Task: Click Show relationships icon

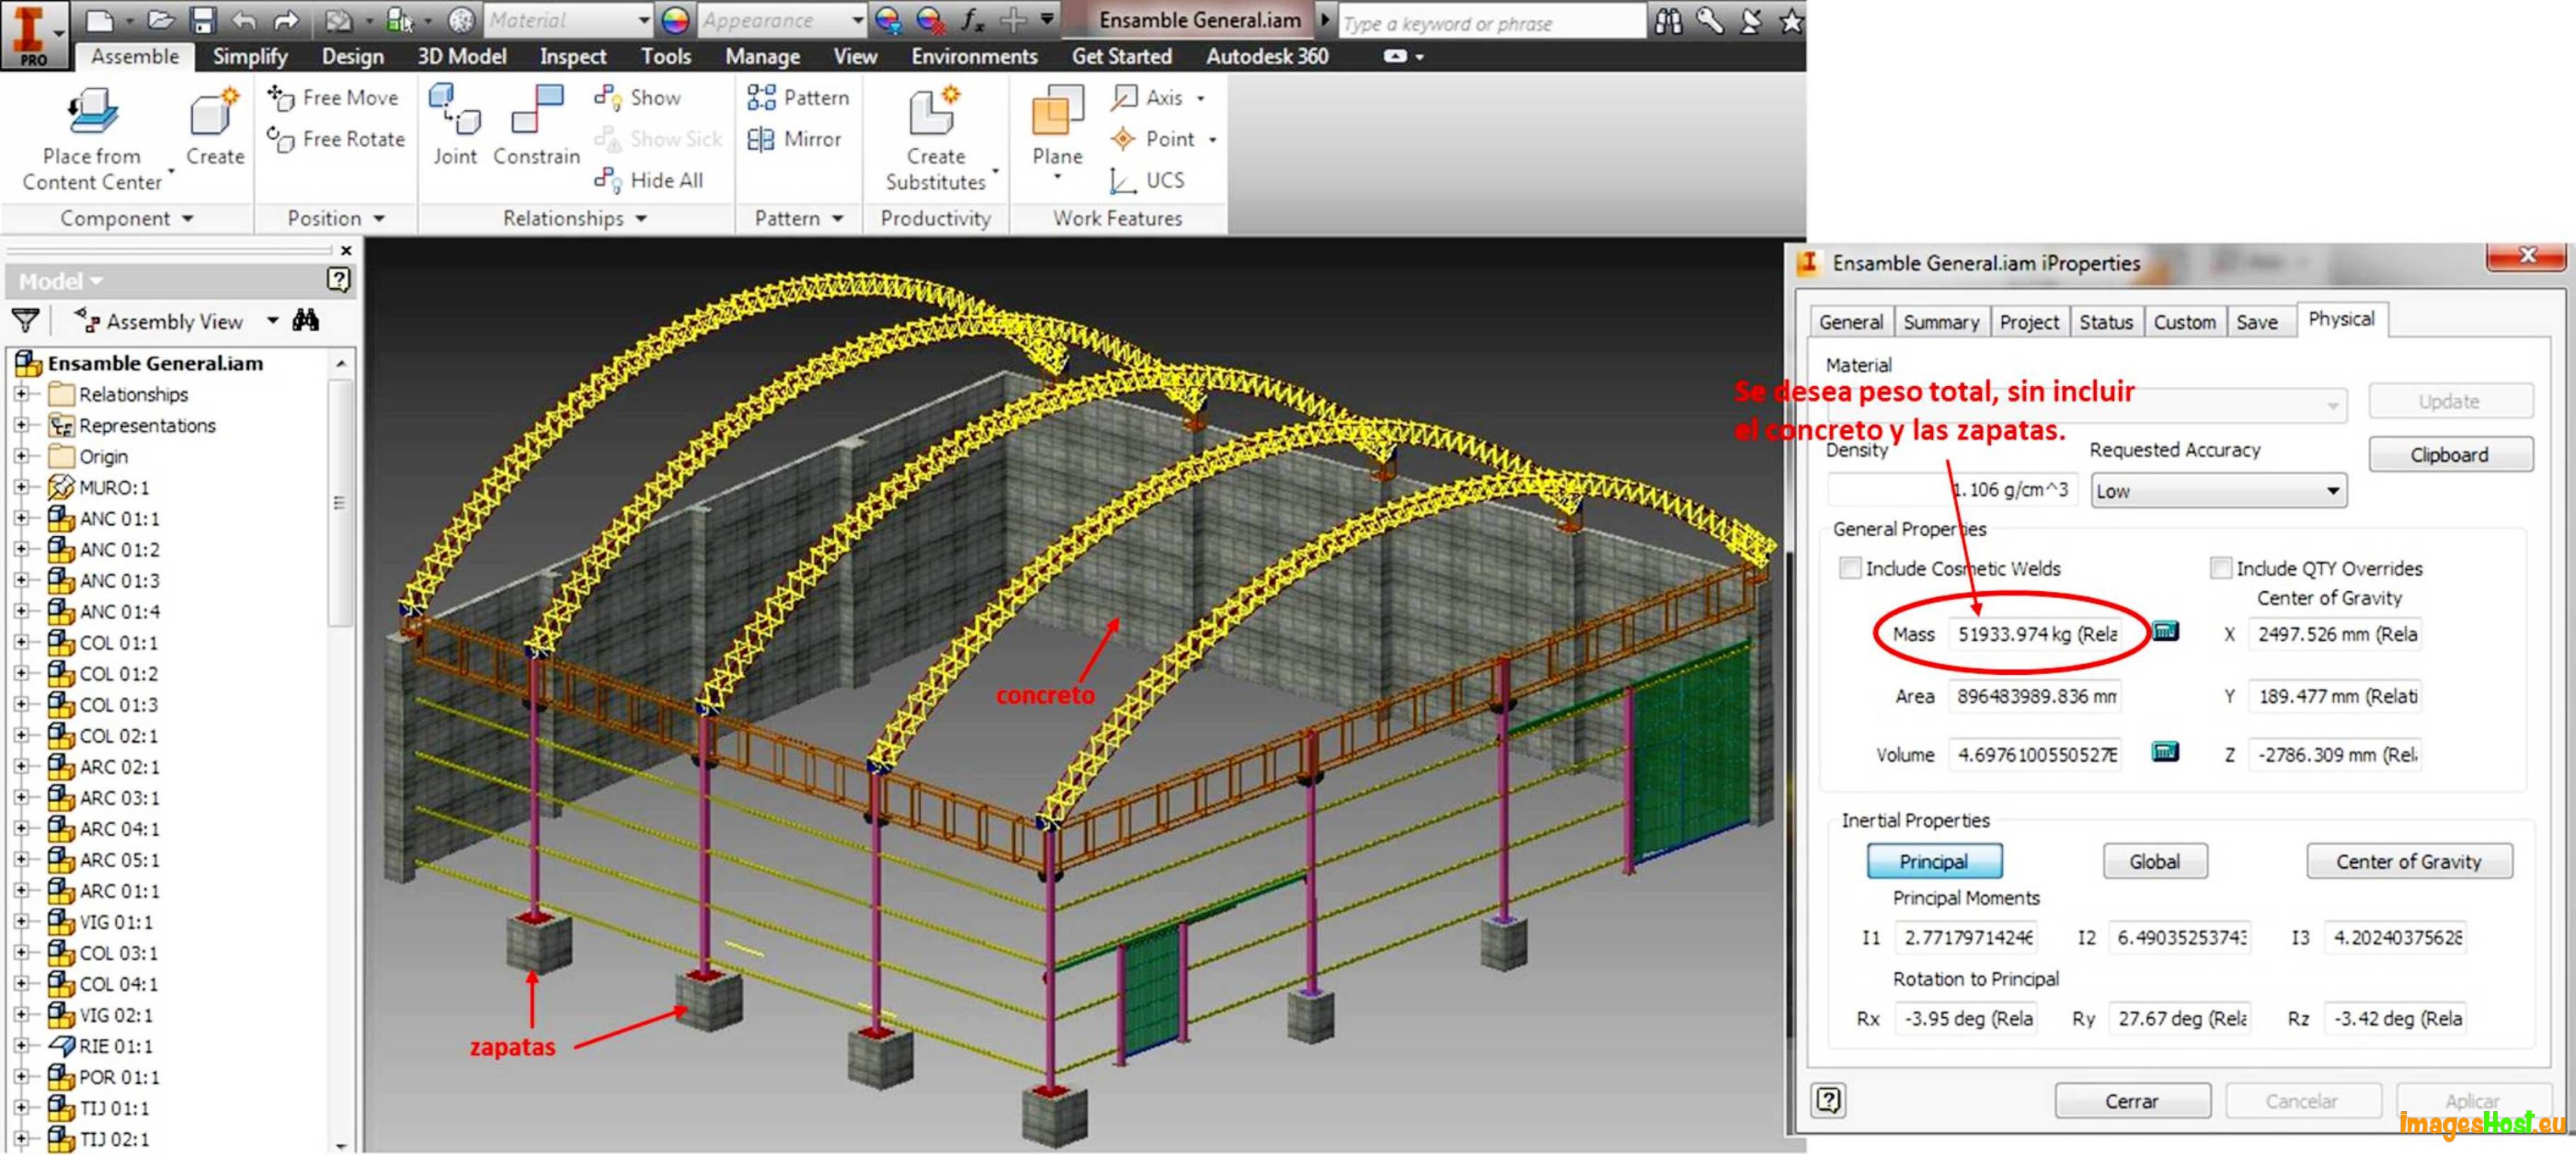Action: point(608,97)
